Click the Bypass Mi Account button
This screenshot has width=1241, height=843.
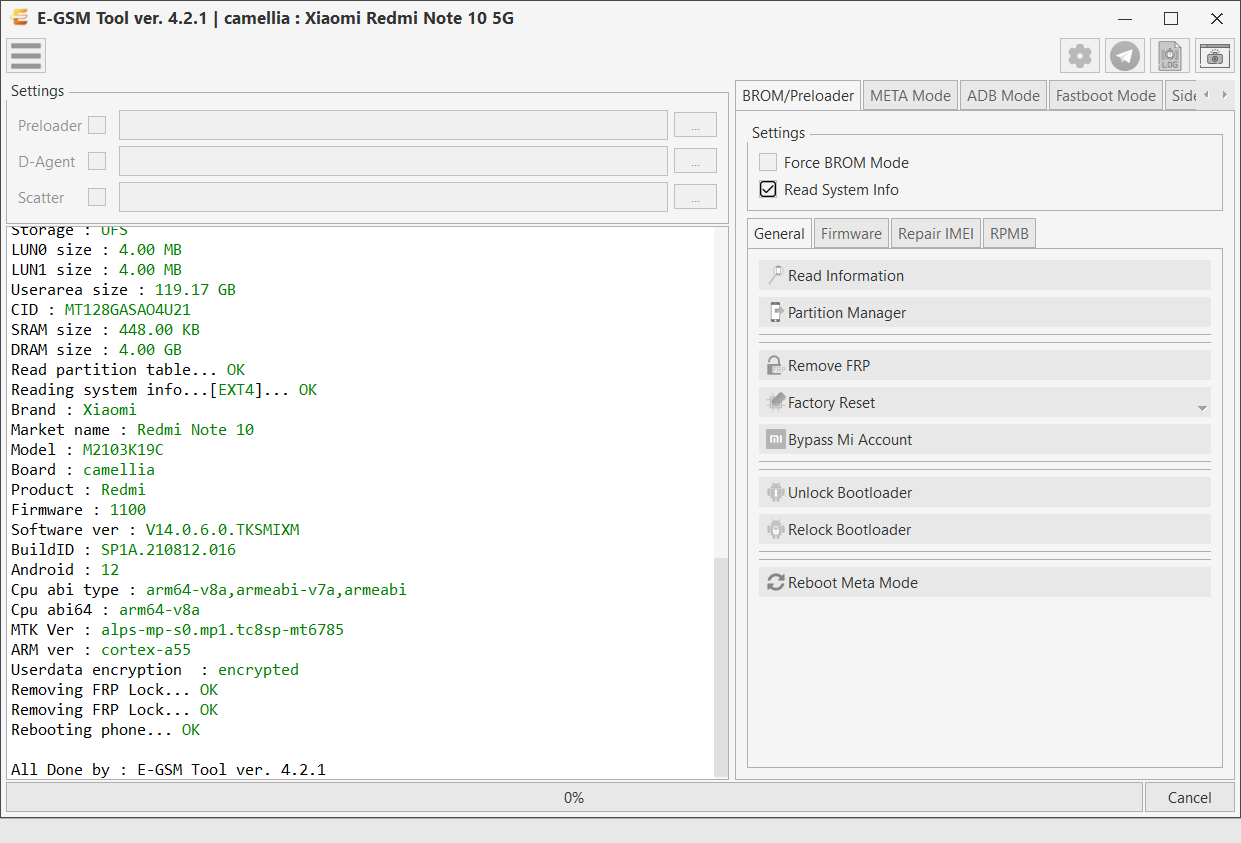985,439
